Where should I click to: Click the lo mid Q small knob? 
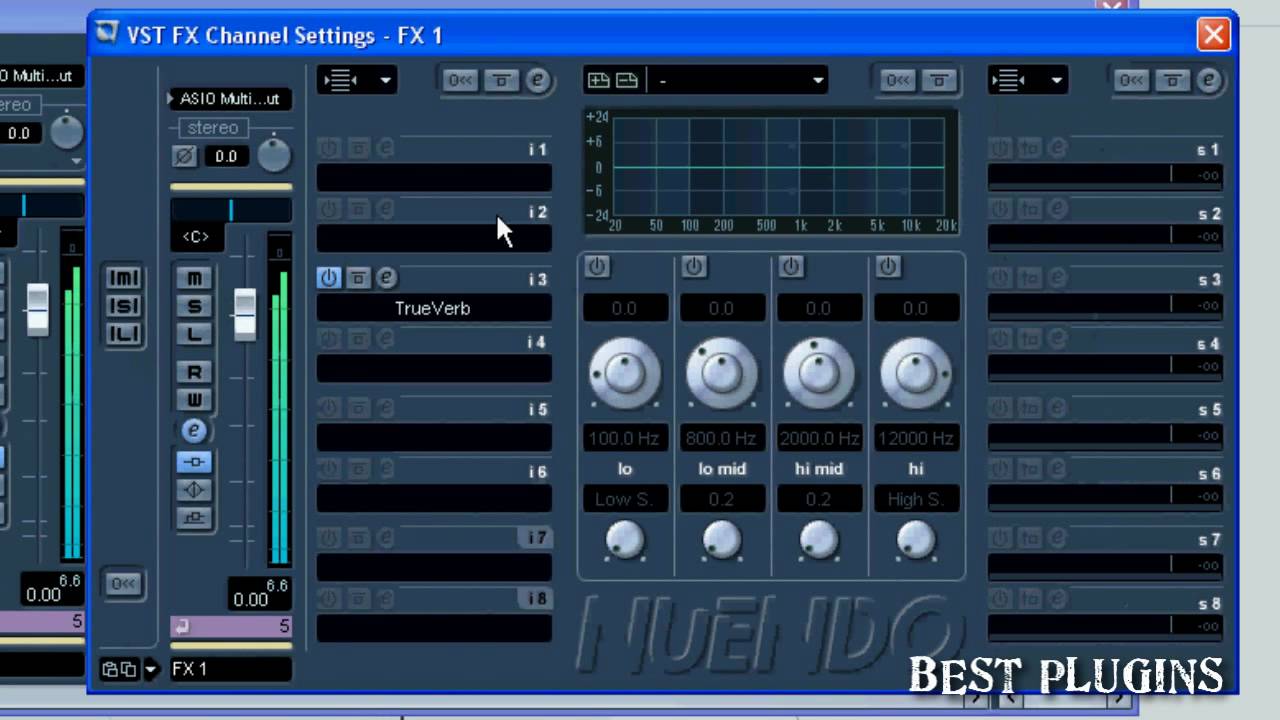[722, 541]
